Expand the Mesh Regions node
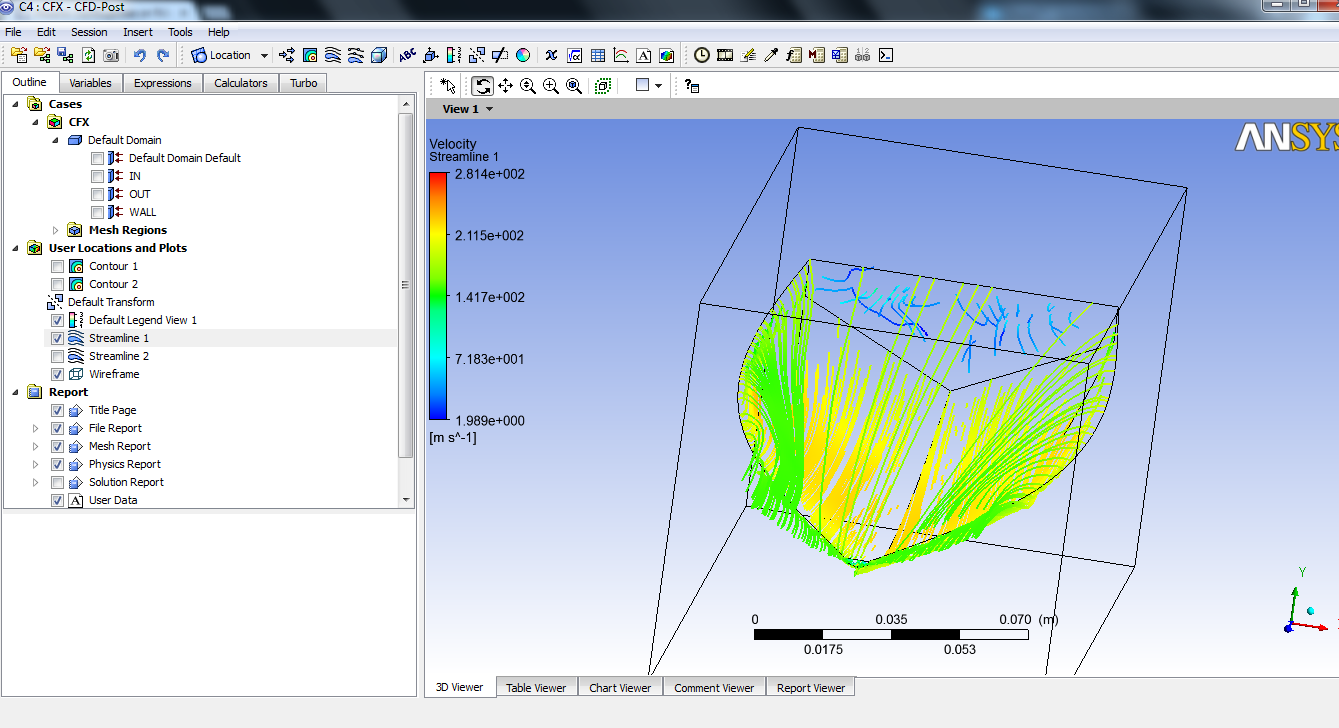Image resolution: width=1339 pixels, height=728 pixels. point(56,230)
